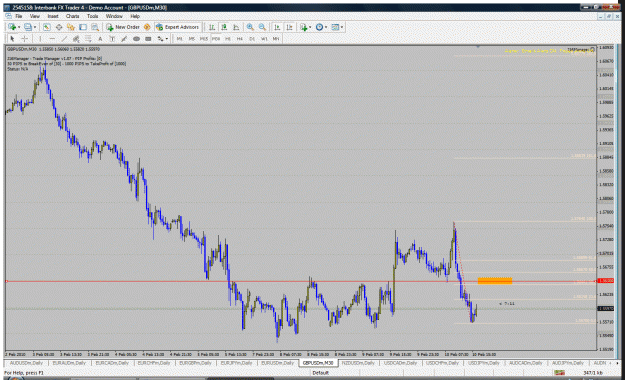Image resolution: width=625 pixels, height=380 pixels.
Task: Select the Equidistant Channel tool
Action: (76, 39)
